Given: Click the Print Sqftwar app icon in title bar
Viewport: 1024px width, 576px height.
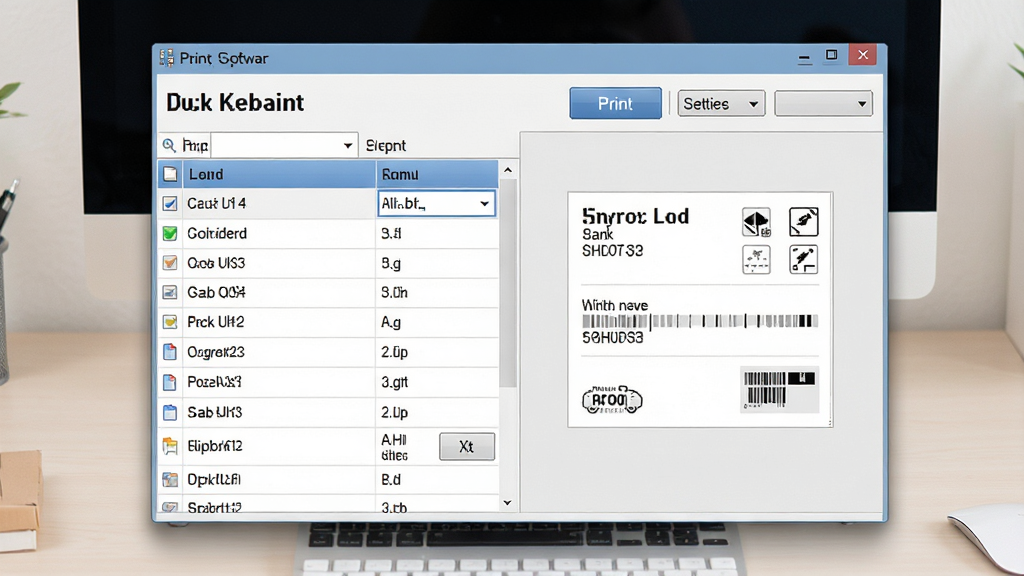Looking at the screenshot, I should click(x=167, y=58).
